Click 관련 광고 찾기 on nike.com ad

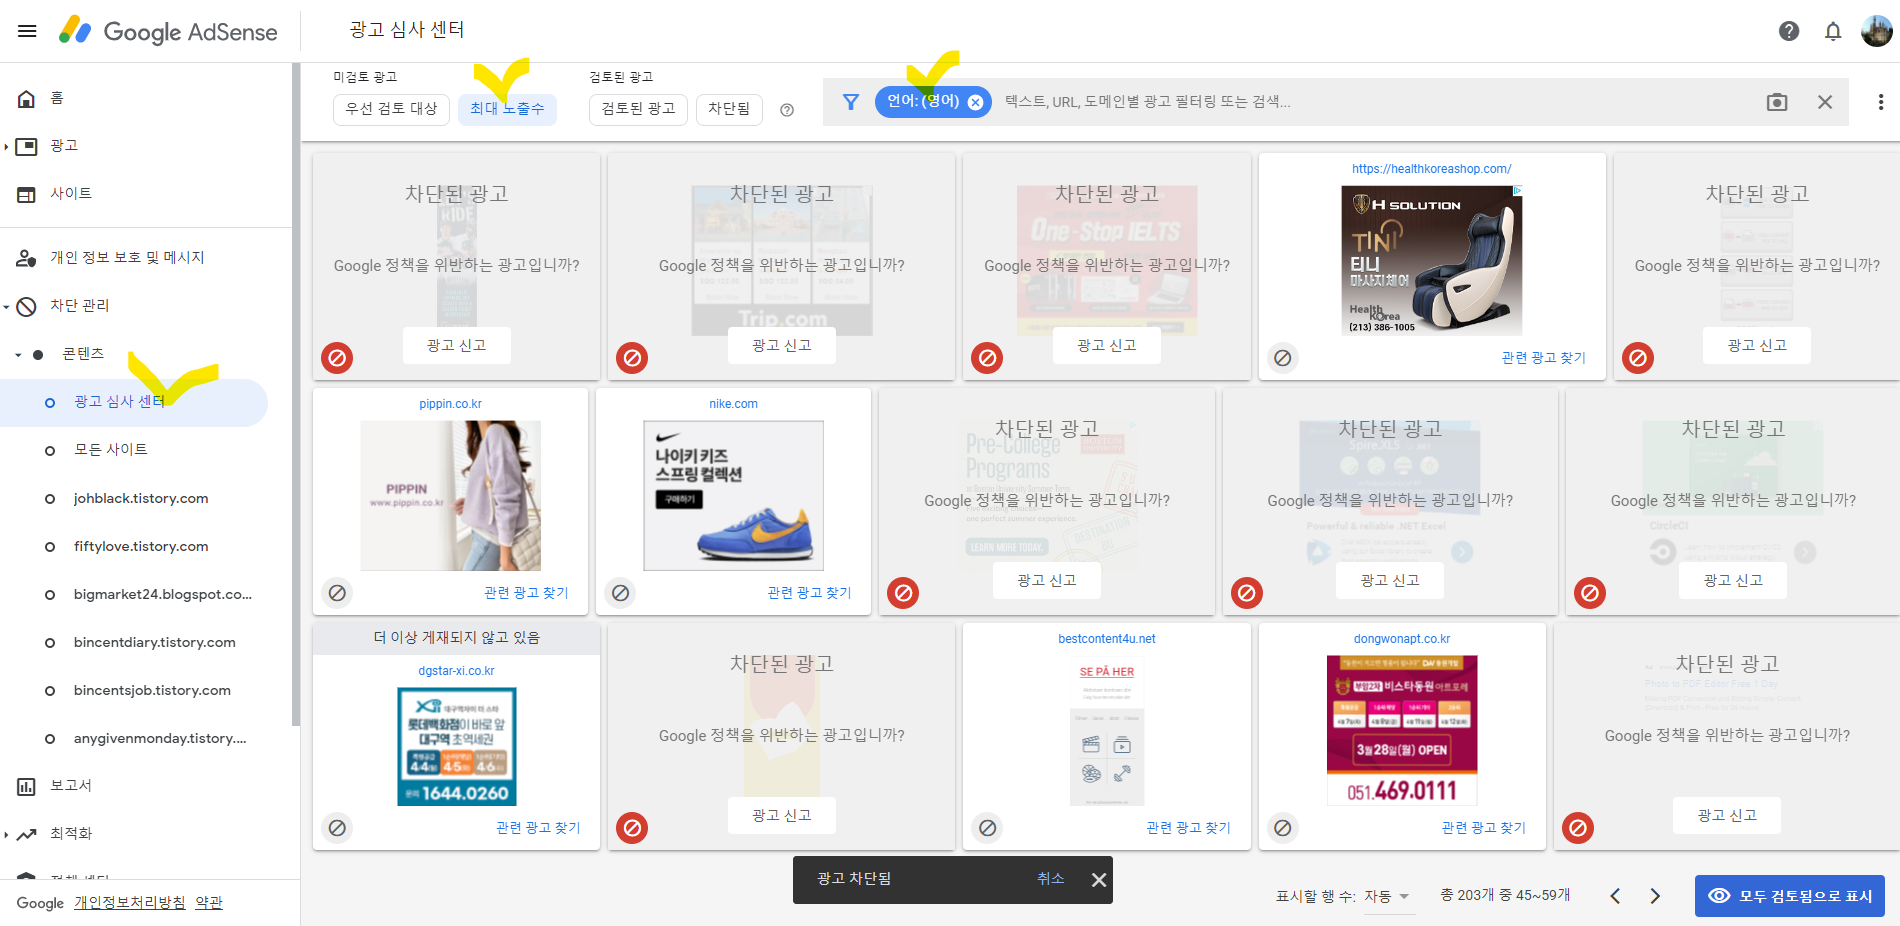click(x=809, y=593)
